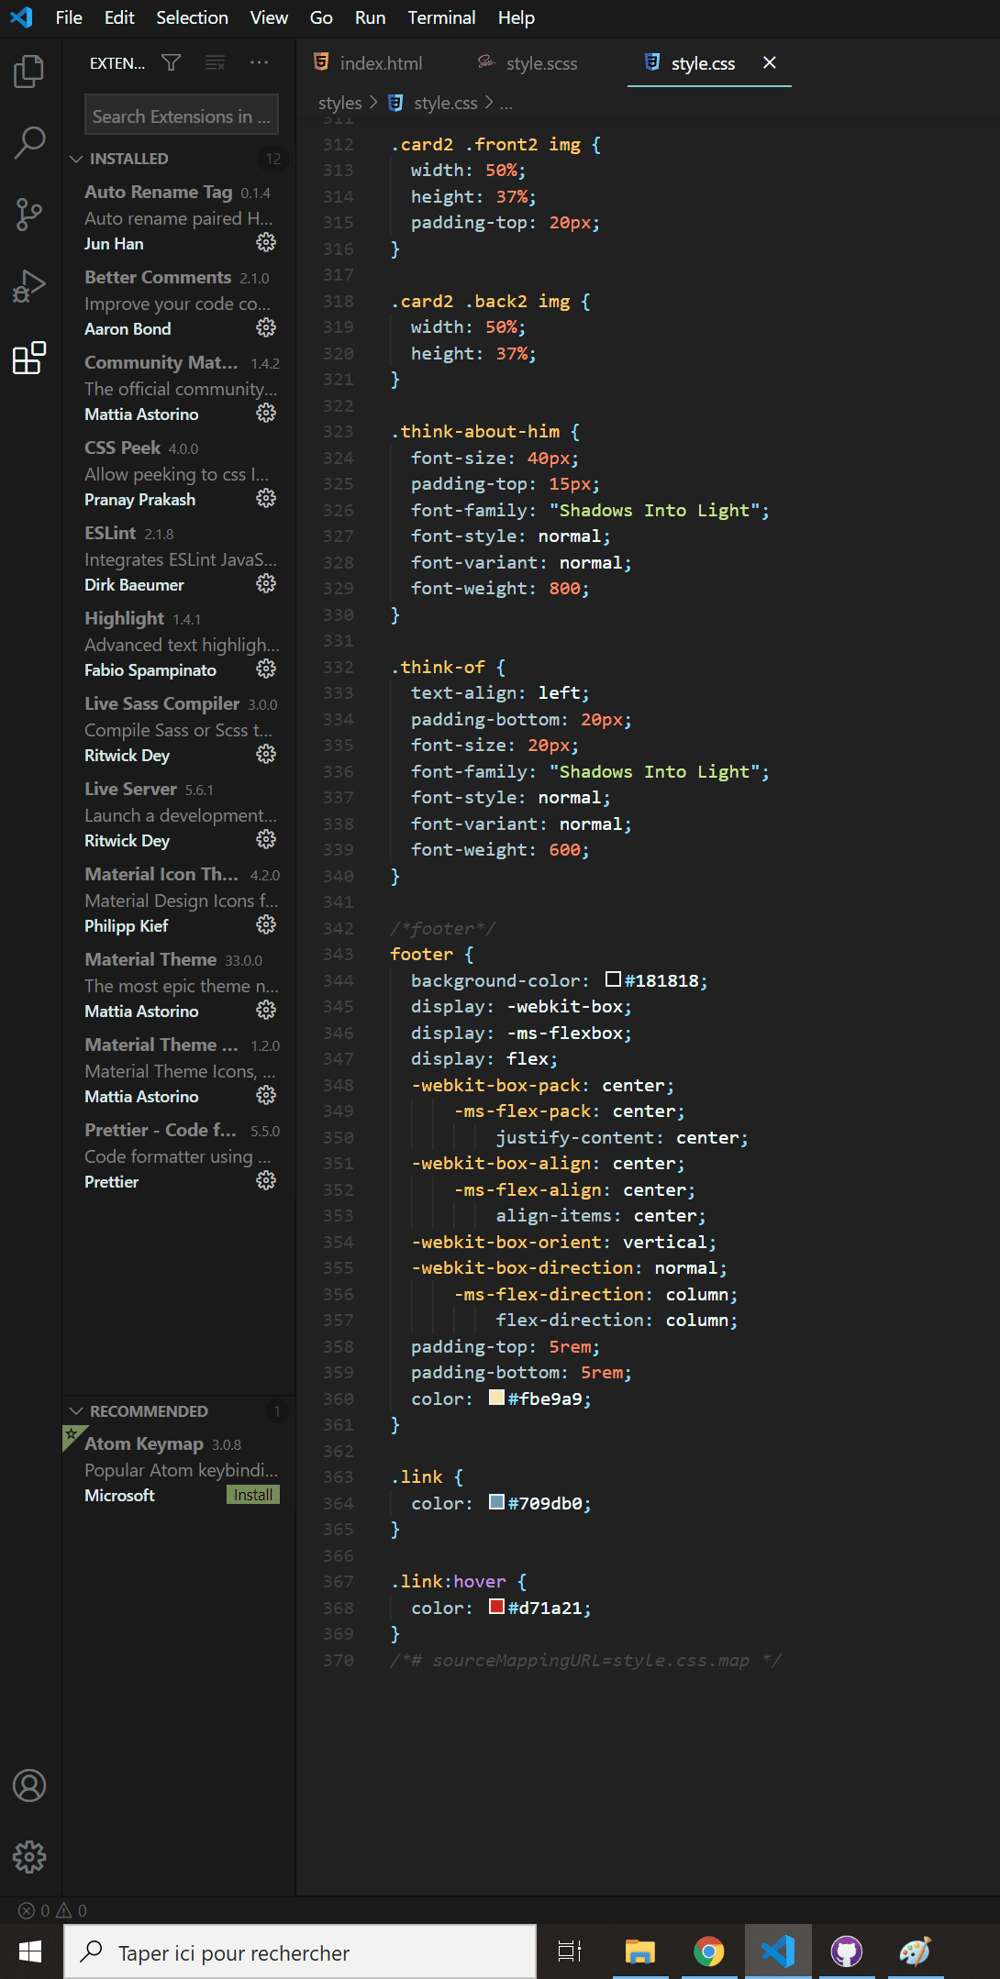Open the Terminal menu
This screenshot has height=1979, width=1000.
point(441,18)
